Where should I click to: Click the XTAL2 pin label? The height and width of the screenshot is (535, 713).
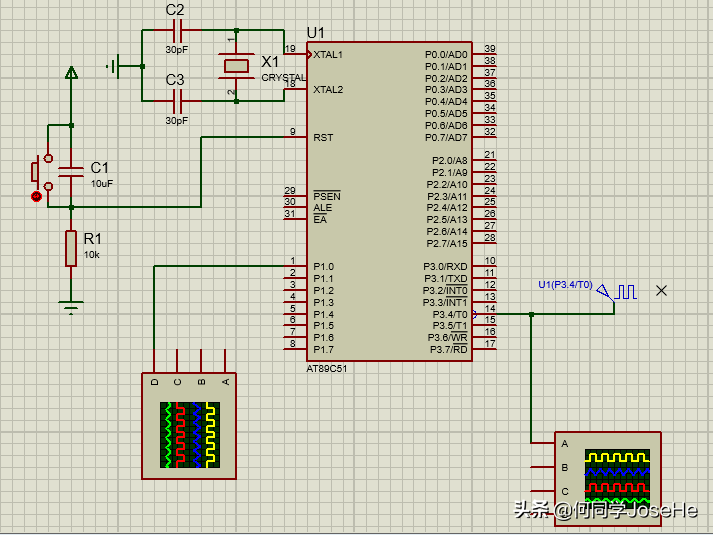click(328, 90)
